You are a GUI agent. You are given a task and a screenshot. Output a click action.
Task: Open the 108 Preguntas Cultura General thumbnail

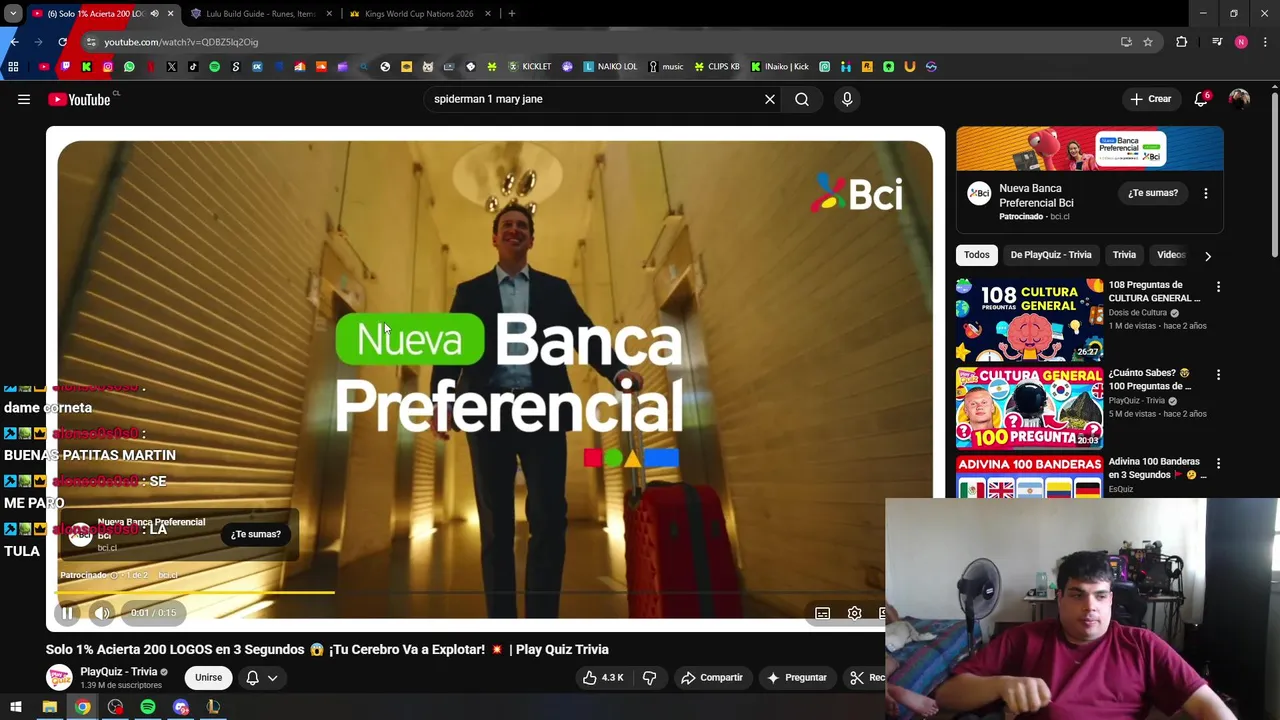[x=1029, y=319]
